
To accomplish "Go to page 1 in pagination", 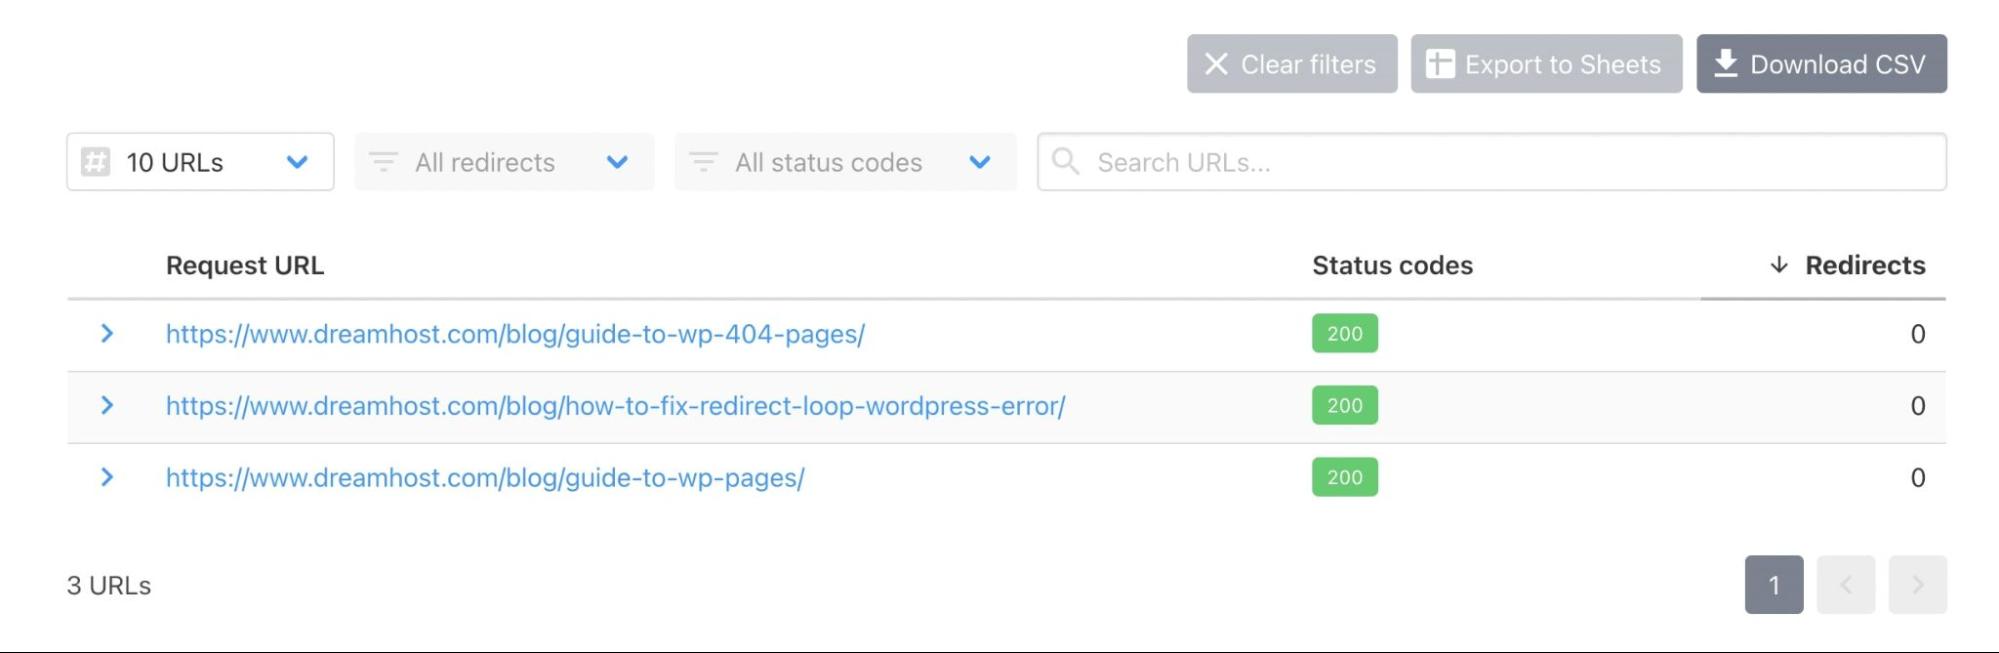I will coord(1773,585).
